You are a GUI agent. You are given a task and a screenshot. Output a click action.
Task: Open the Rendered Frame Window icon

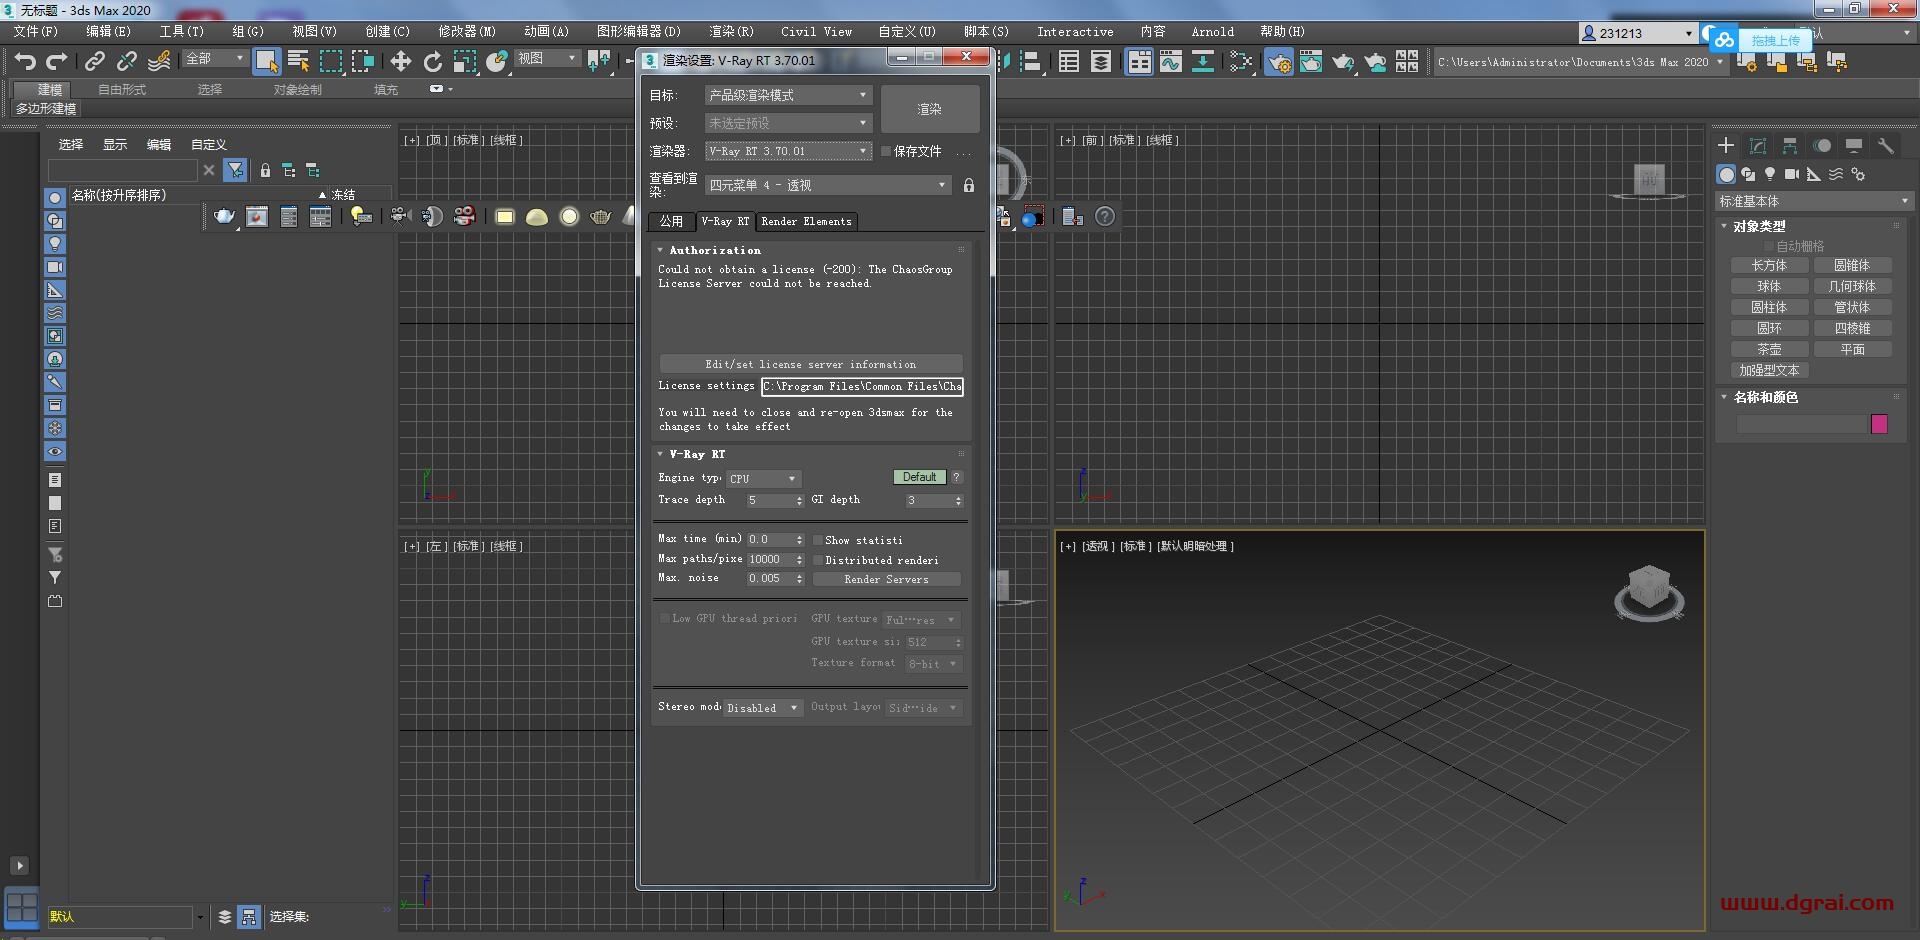point(1311,62)
